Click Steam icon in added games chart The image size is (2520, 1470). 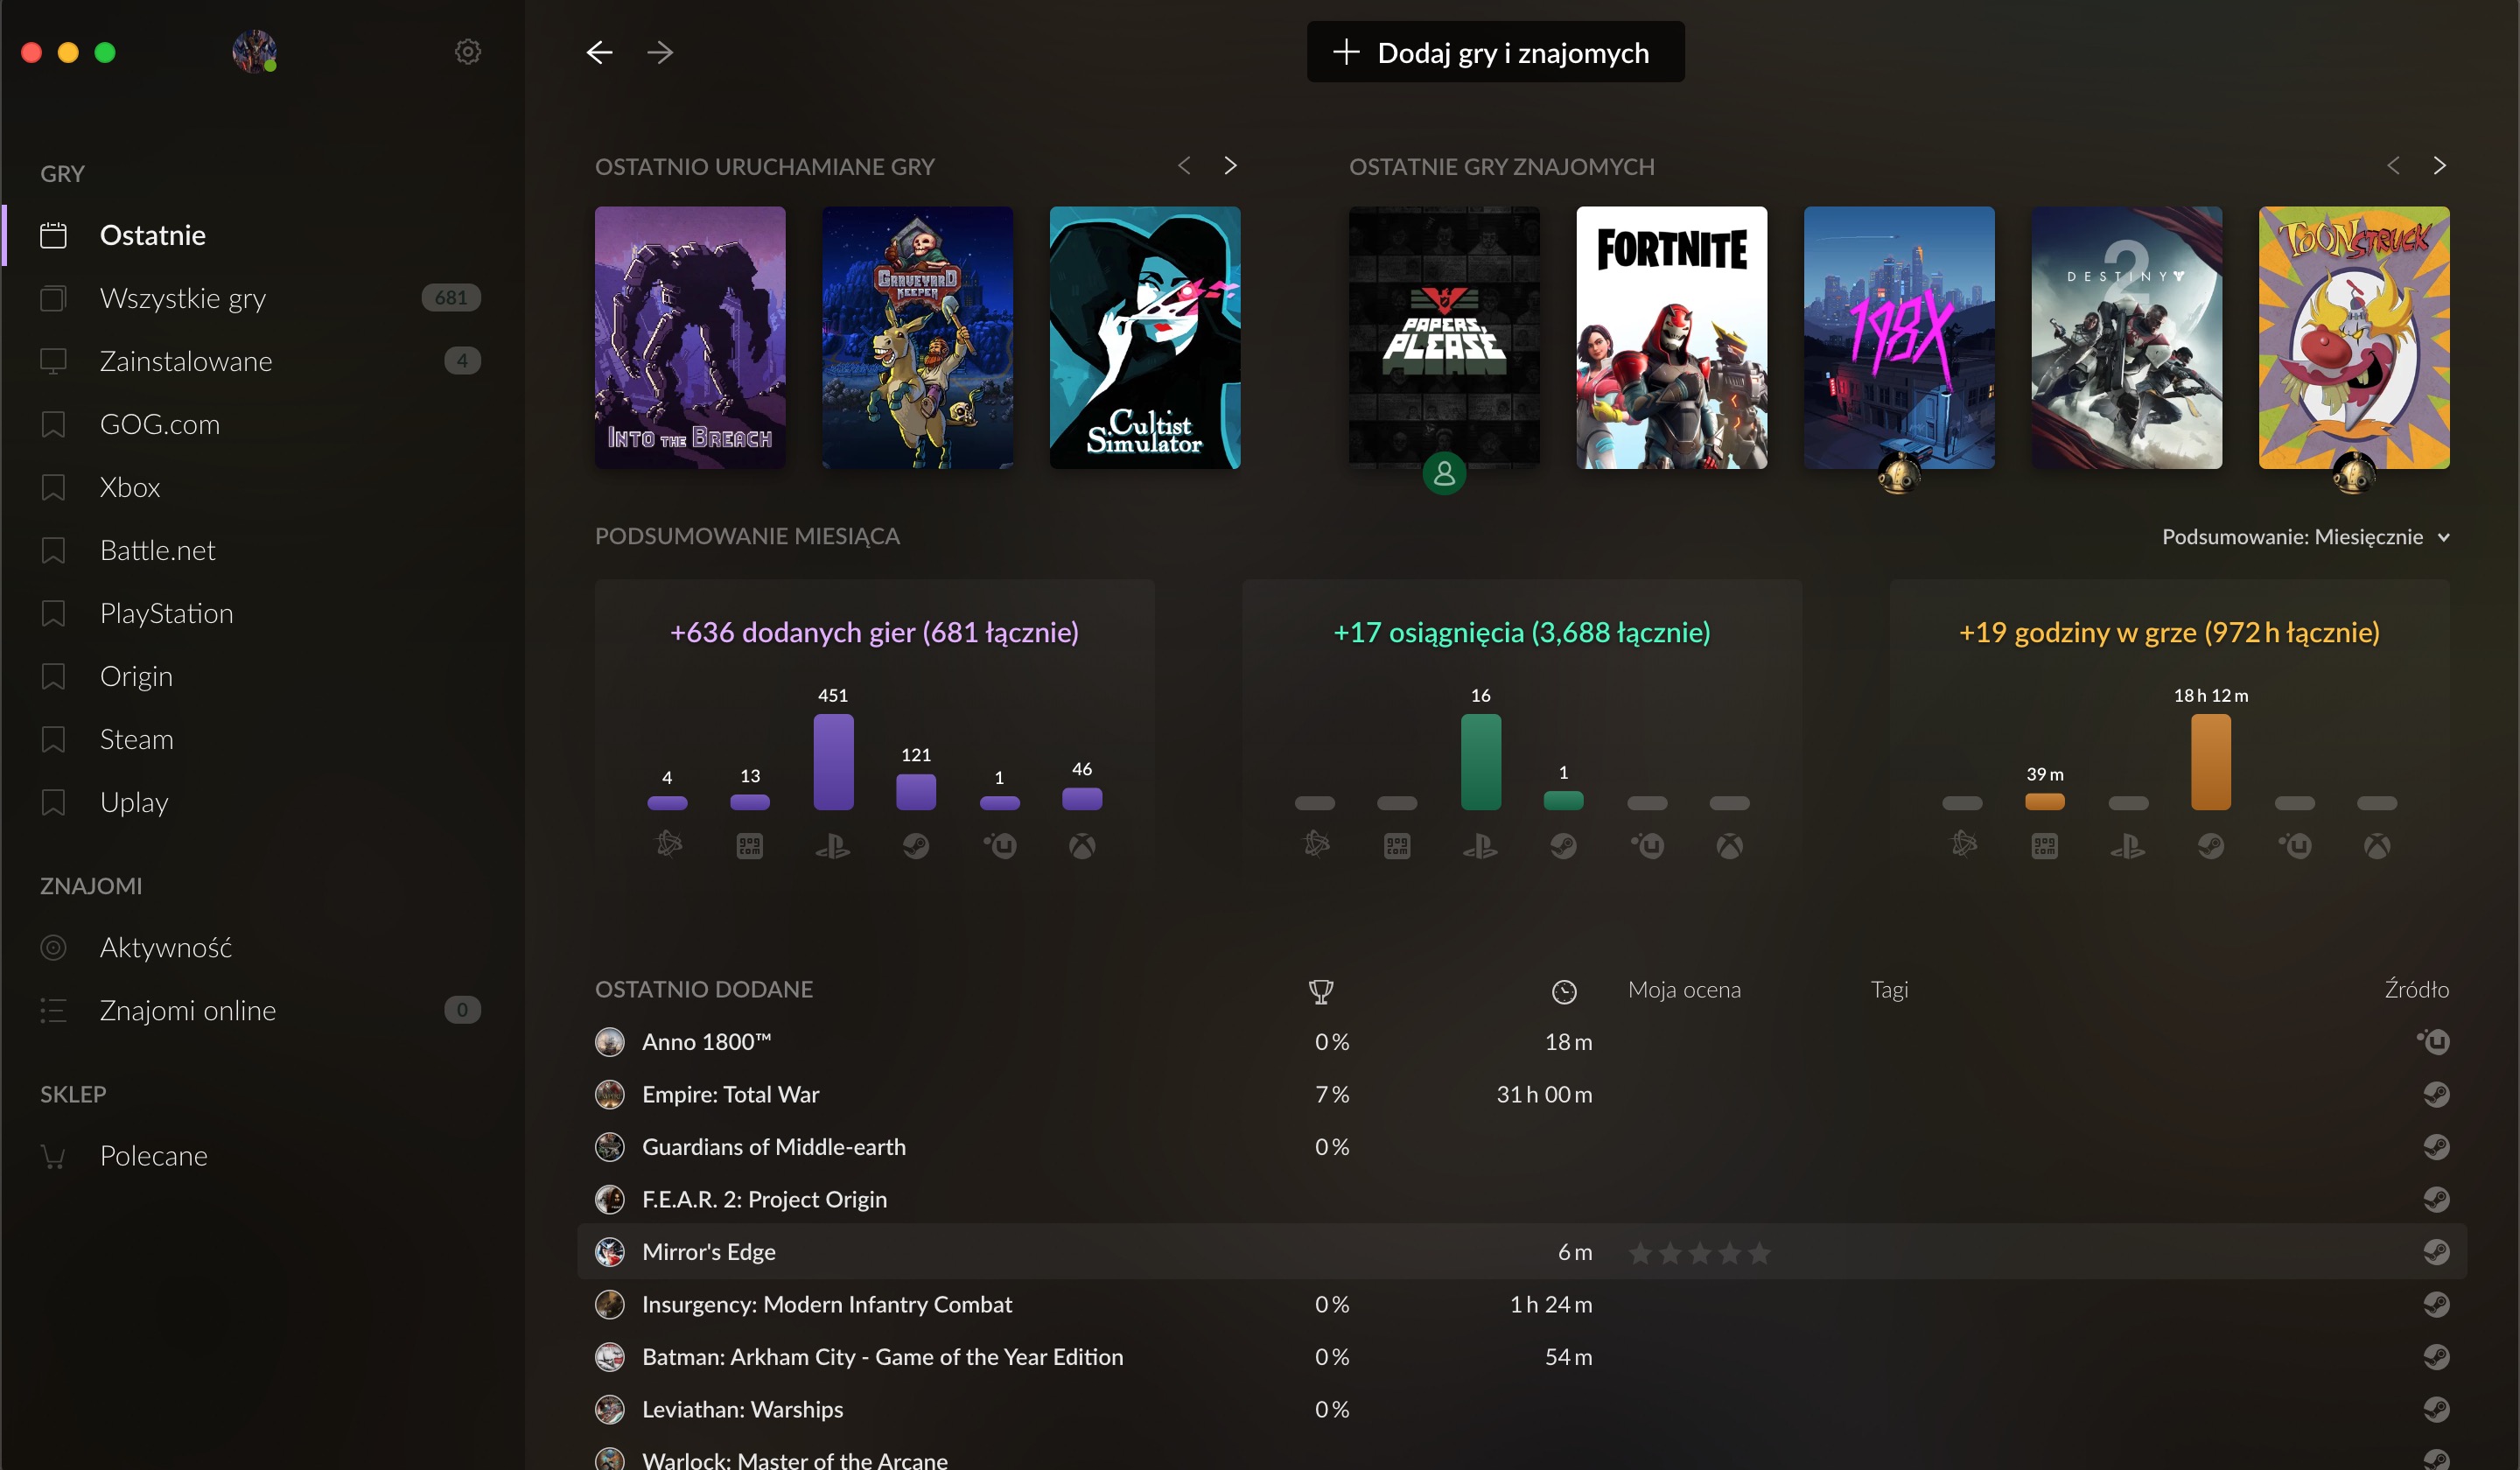tap(916, 846)
